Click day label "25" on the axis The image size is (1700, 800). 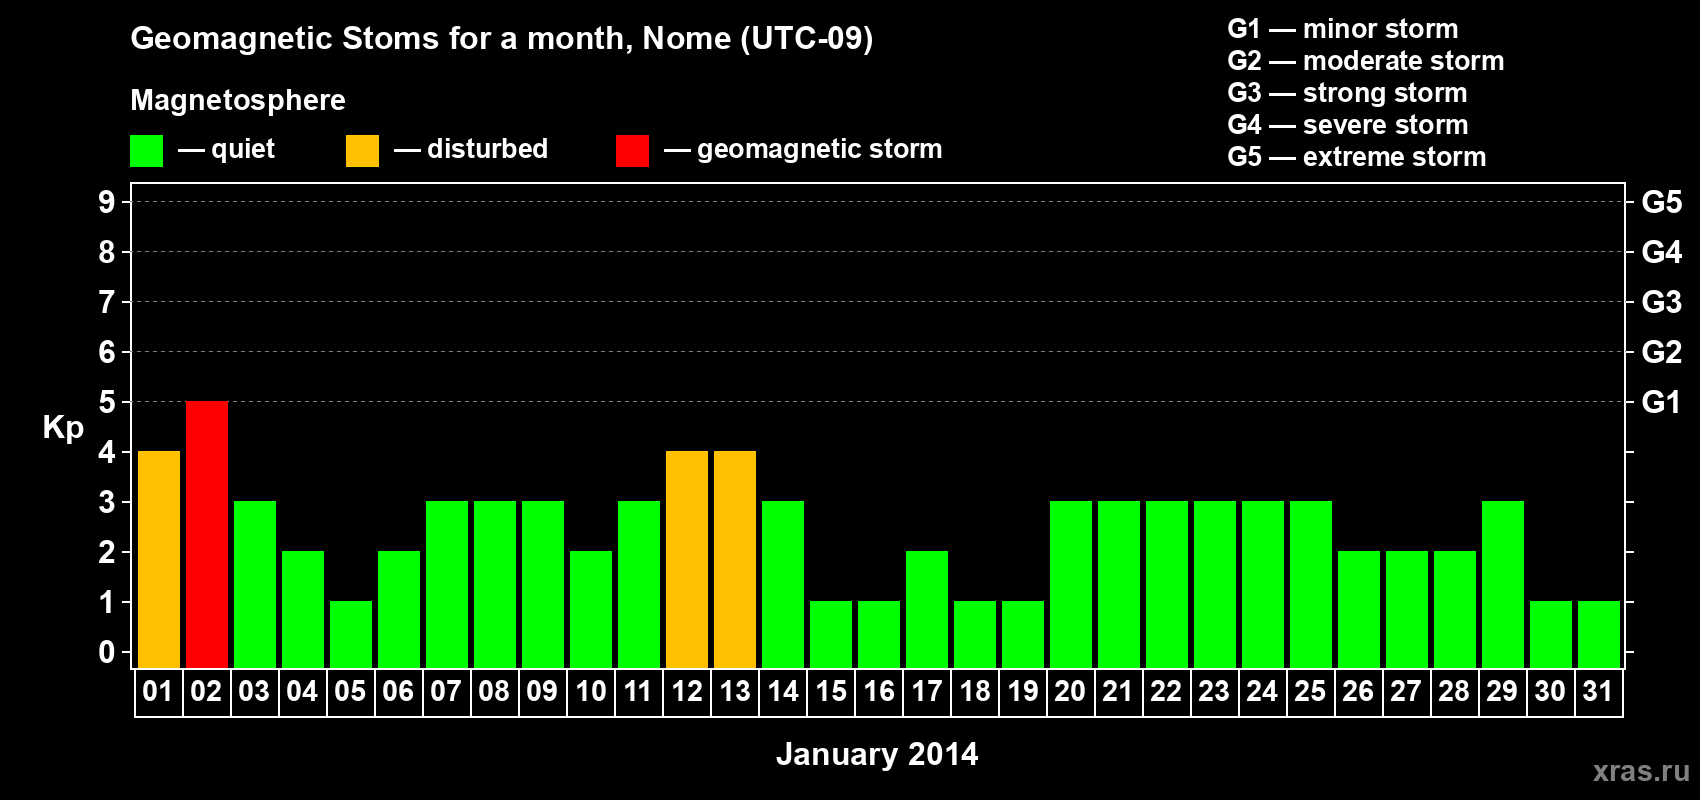pyautogui.click(x=1310, y=691)
